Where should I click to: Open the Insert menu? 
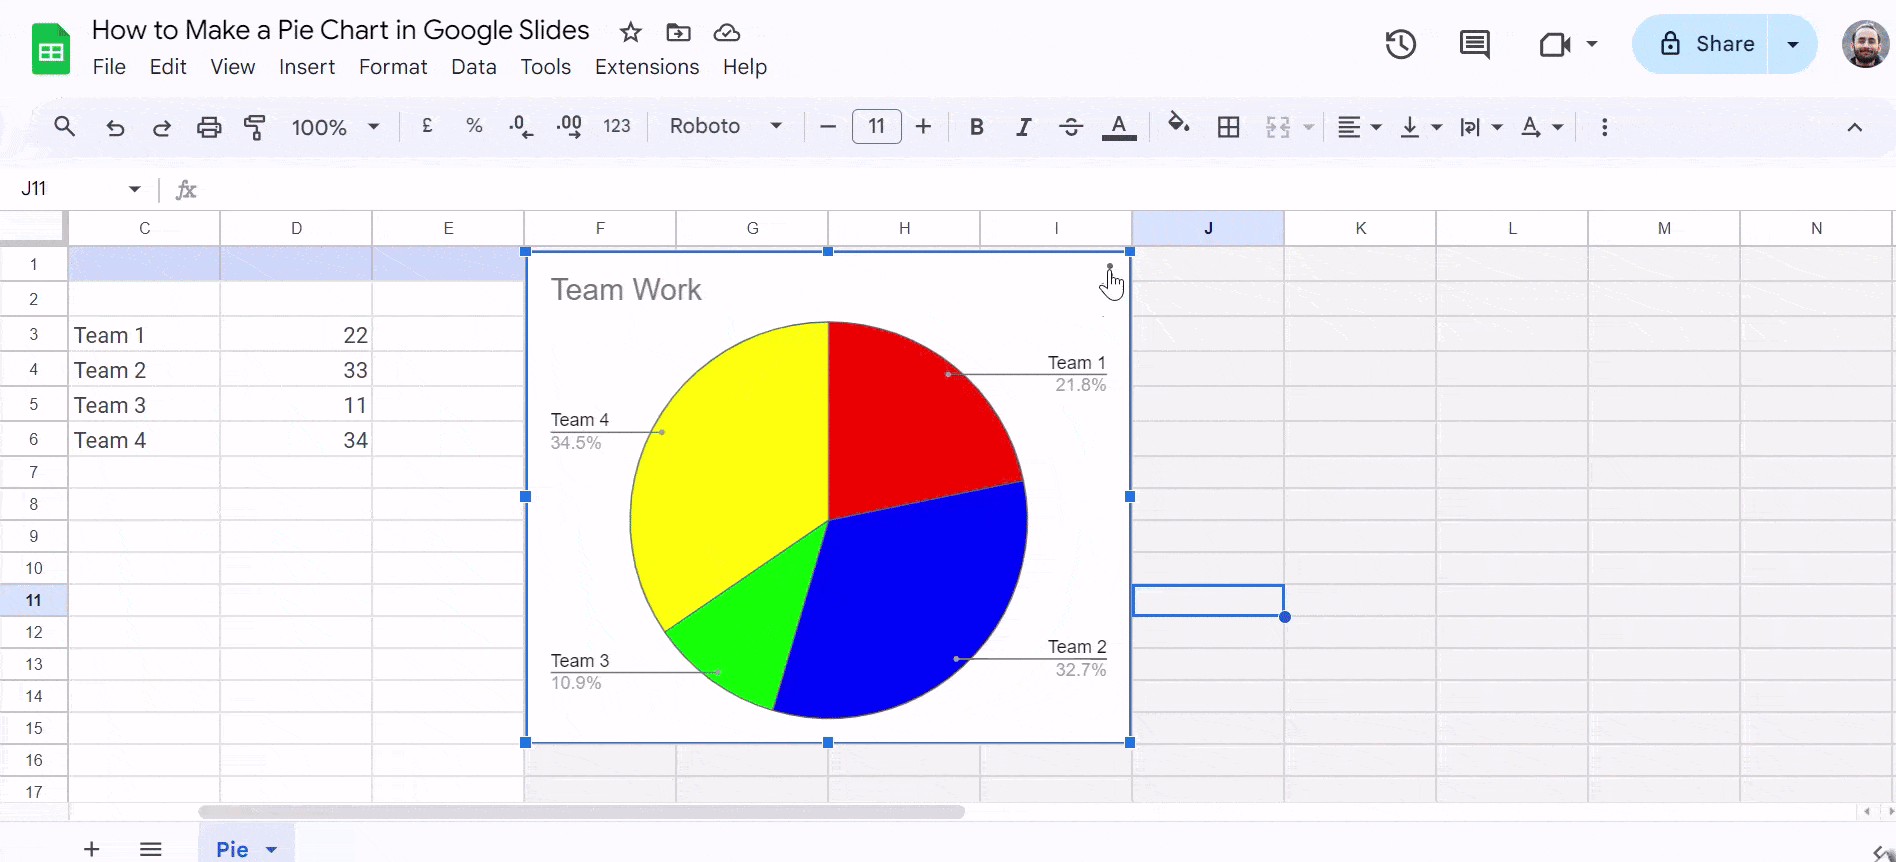tap(307, 67)
